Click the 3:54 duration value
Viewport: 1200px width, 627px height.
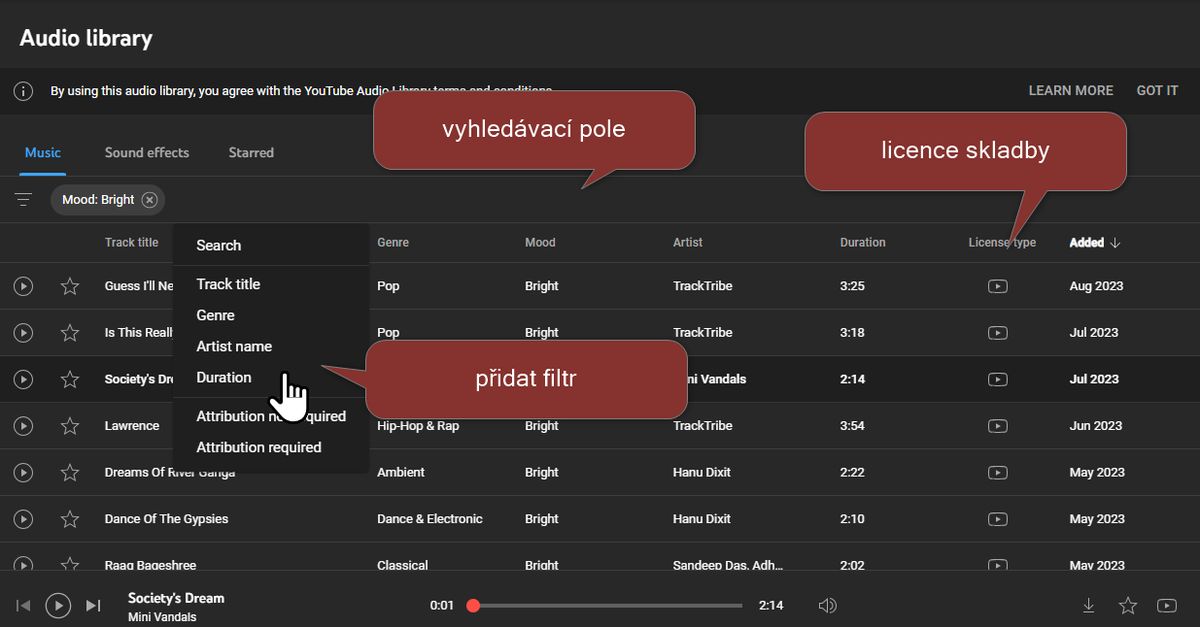(852, 426)
